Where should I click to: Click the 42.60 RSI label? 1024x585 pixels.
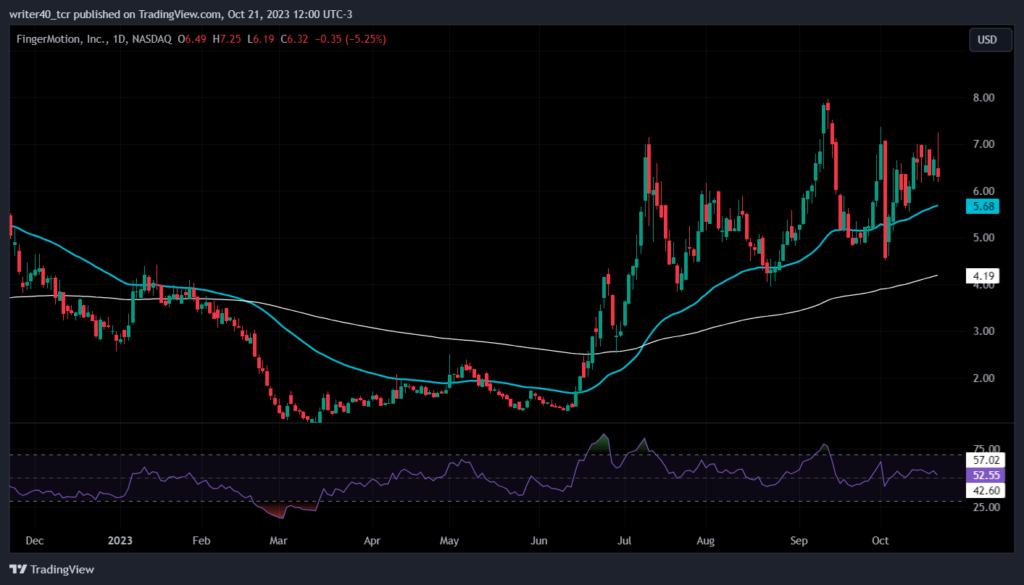(x=983, y=490)
